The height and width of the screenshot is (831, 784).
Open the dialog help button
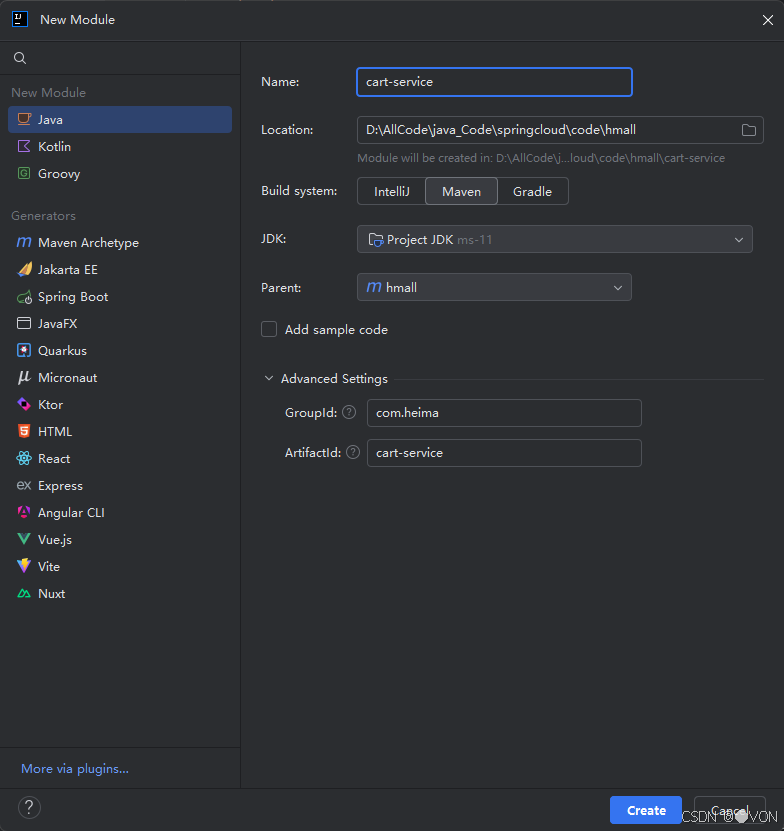[x=29, y=808]
